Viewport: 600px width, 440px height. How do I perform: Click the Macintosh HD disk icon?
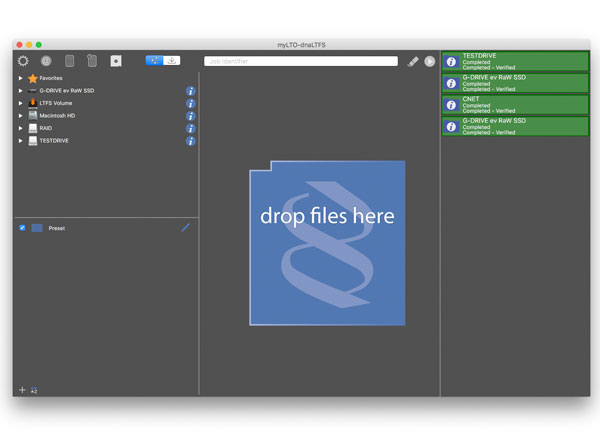click(x=33, y=115)
